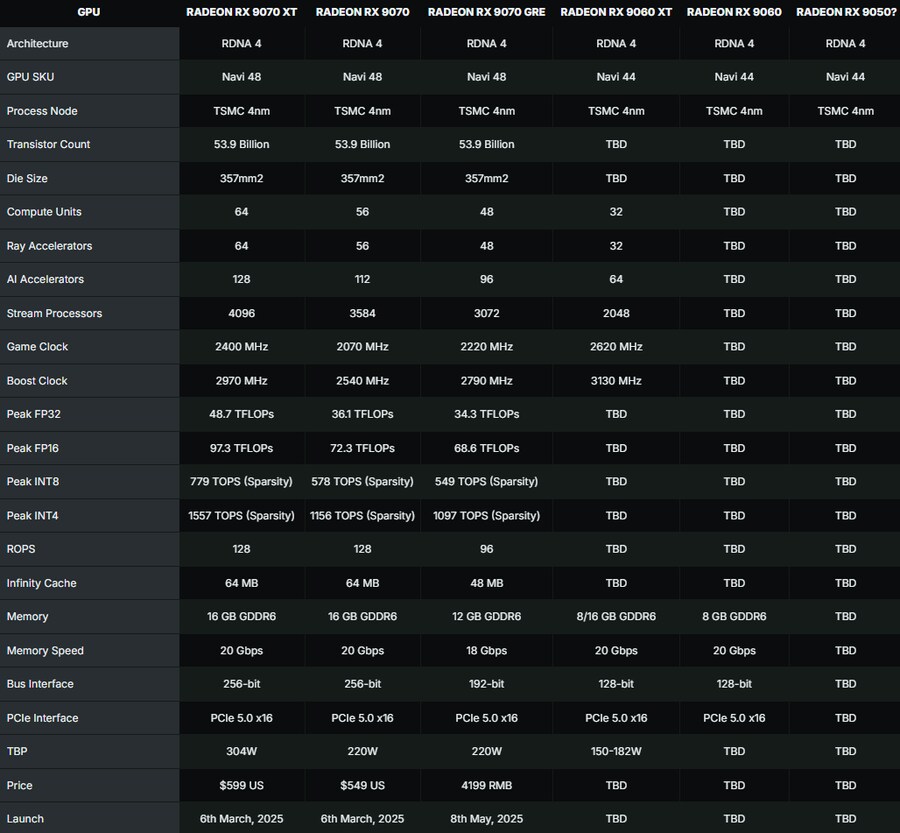
Task: Select the Memory Speed row label
Action: pyautogui.click(x=45, y=650)
